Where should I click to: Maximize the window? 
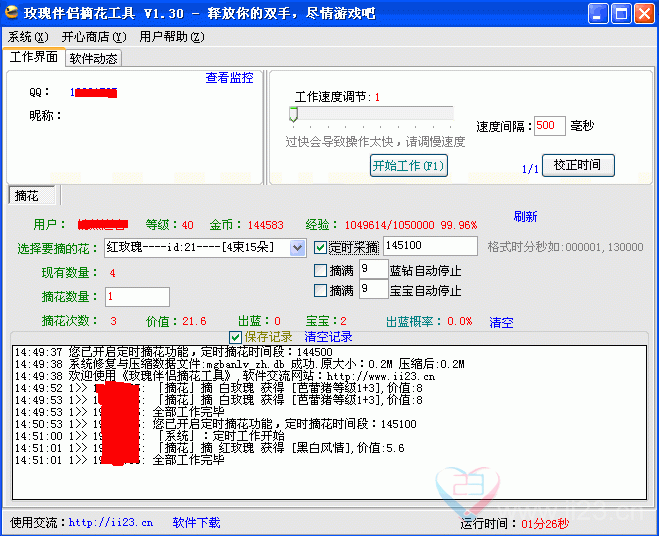(621, 13)
